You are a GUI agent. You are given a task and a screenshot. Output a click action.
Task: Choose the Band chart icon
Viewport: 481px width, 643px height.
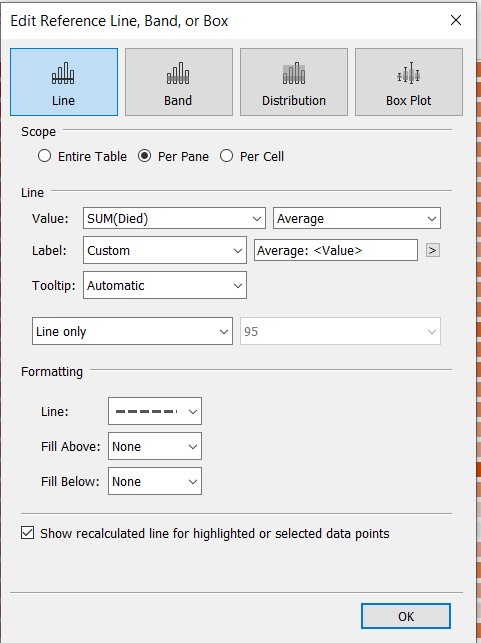click(x=178, y=74)
